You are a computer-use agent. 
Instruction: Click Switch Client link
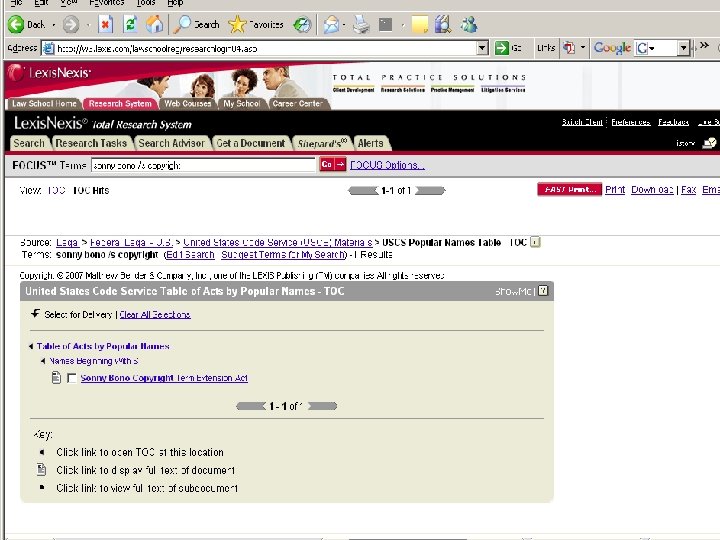tap(582, 122)
